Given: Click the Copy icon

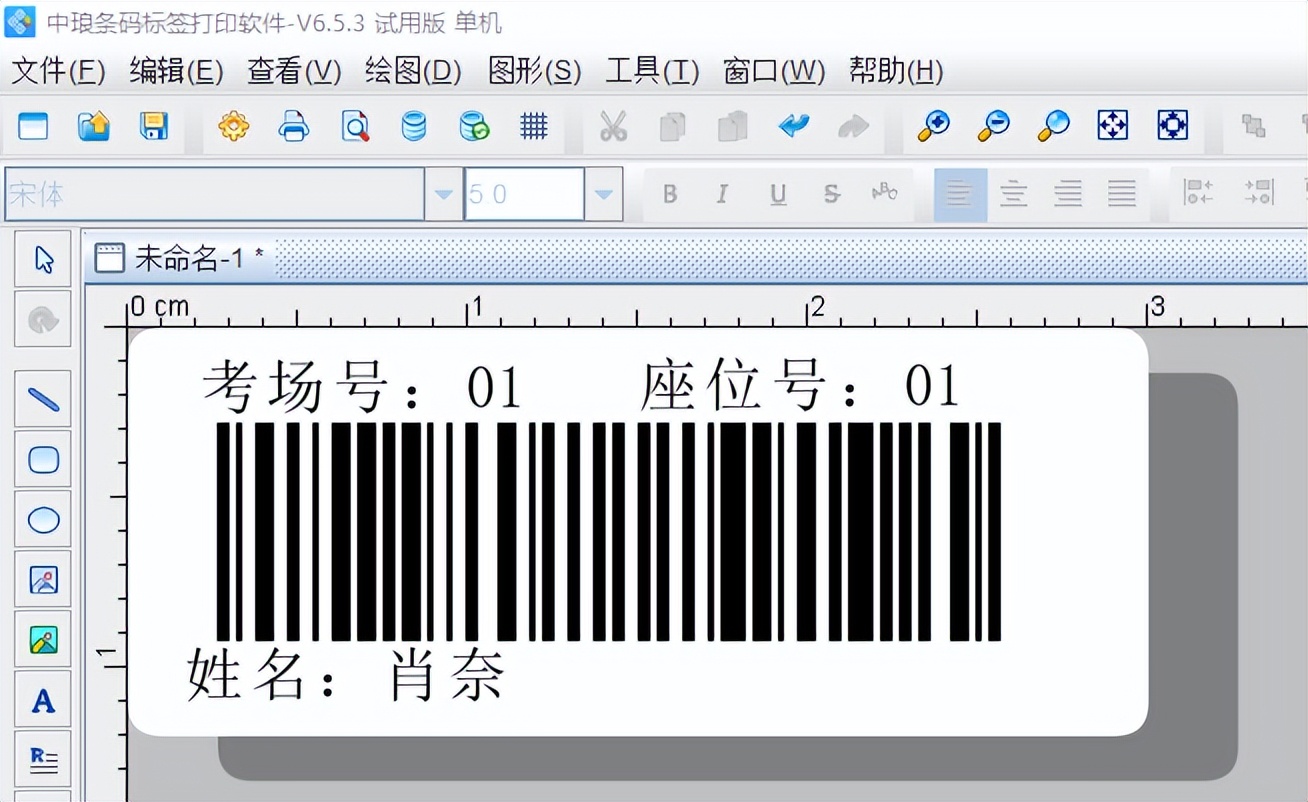Looking at the screenshot, I should [673, 126].
